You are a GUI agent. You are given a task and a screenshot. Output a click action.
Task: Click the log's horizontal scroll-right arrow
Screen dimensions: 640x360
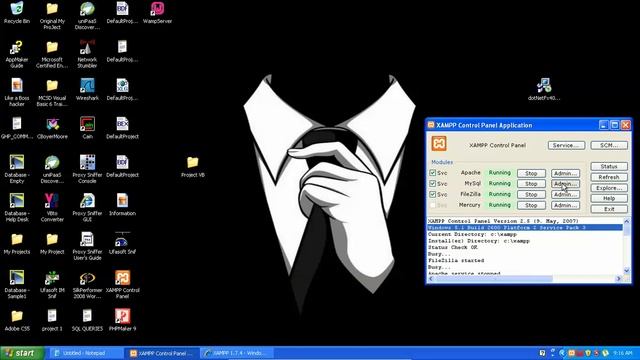pyautogui.click(x=619, y=278)
